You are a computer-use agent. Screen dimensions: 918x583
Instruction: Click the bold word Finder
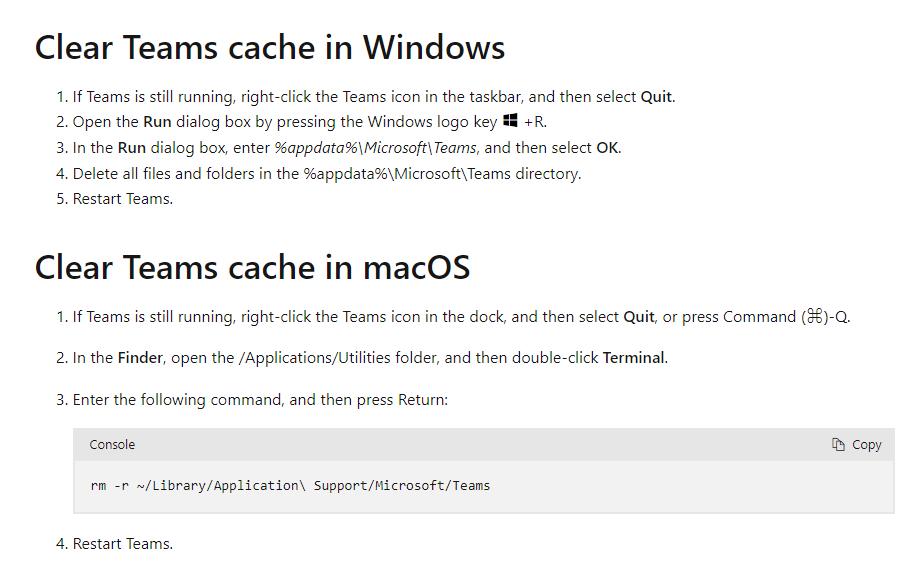click(x=140, y=358)
